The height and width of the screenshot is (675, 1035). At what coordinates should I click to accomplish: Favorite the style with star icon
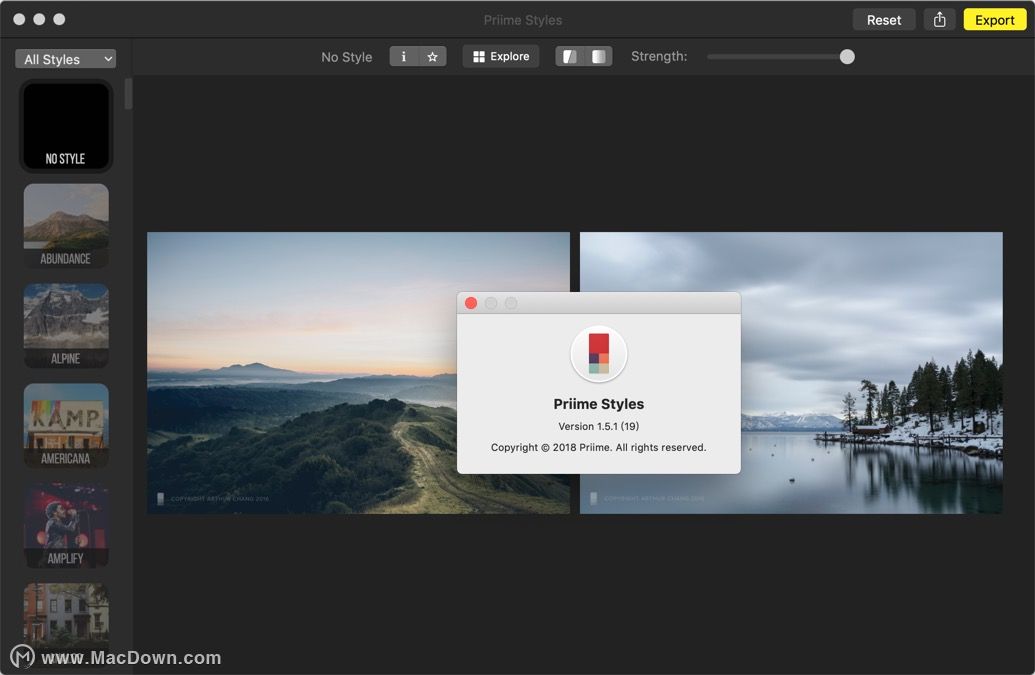pyautogui.click(x=432, y=57)
